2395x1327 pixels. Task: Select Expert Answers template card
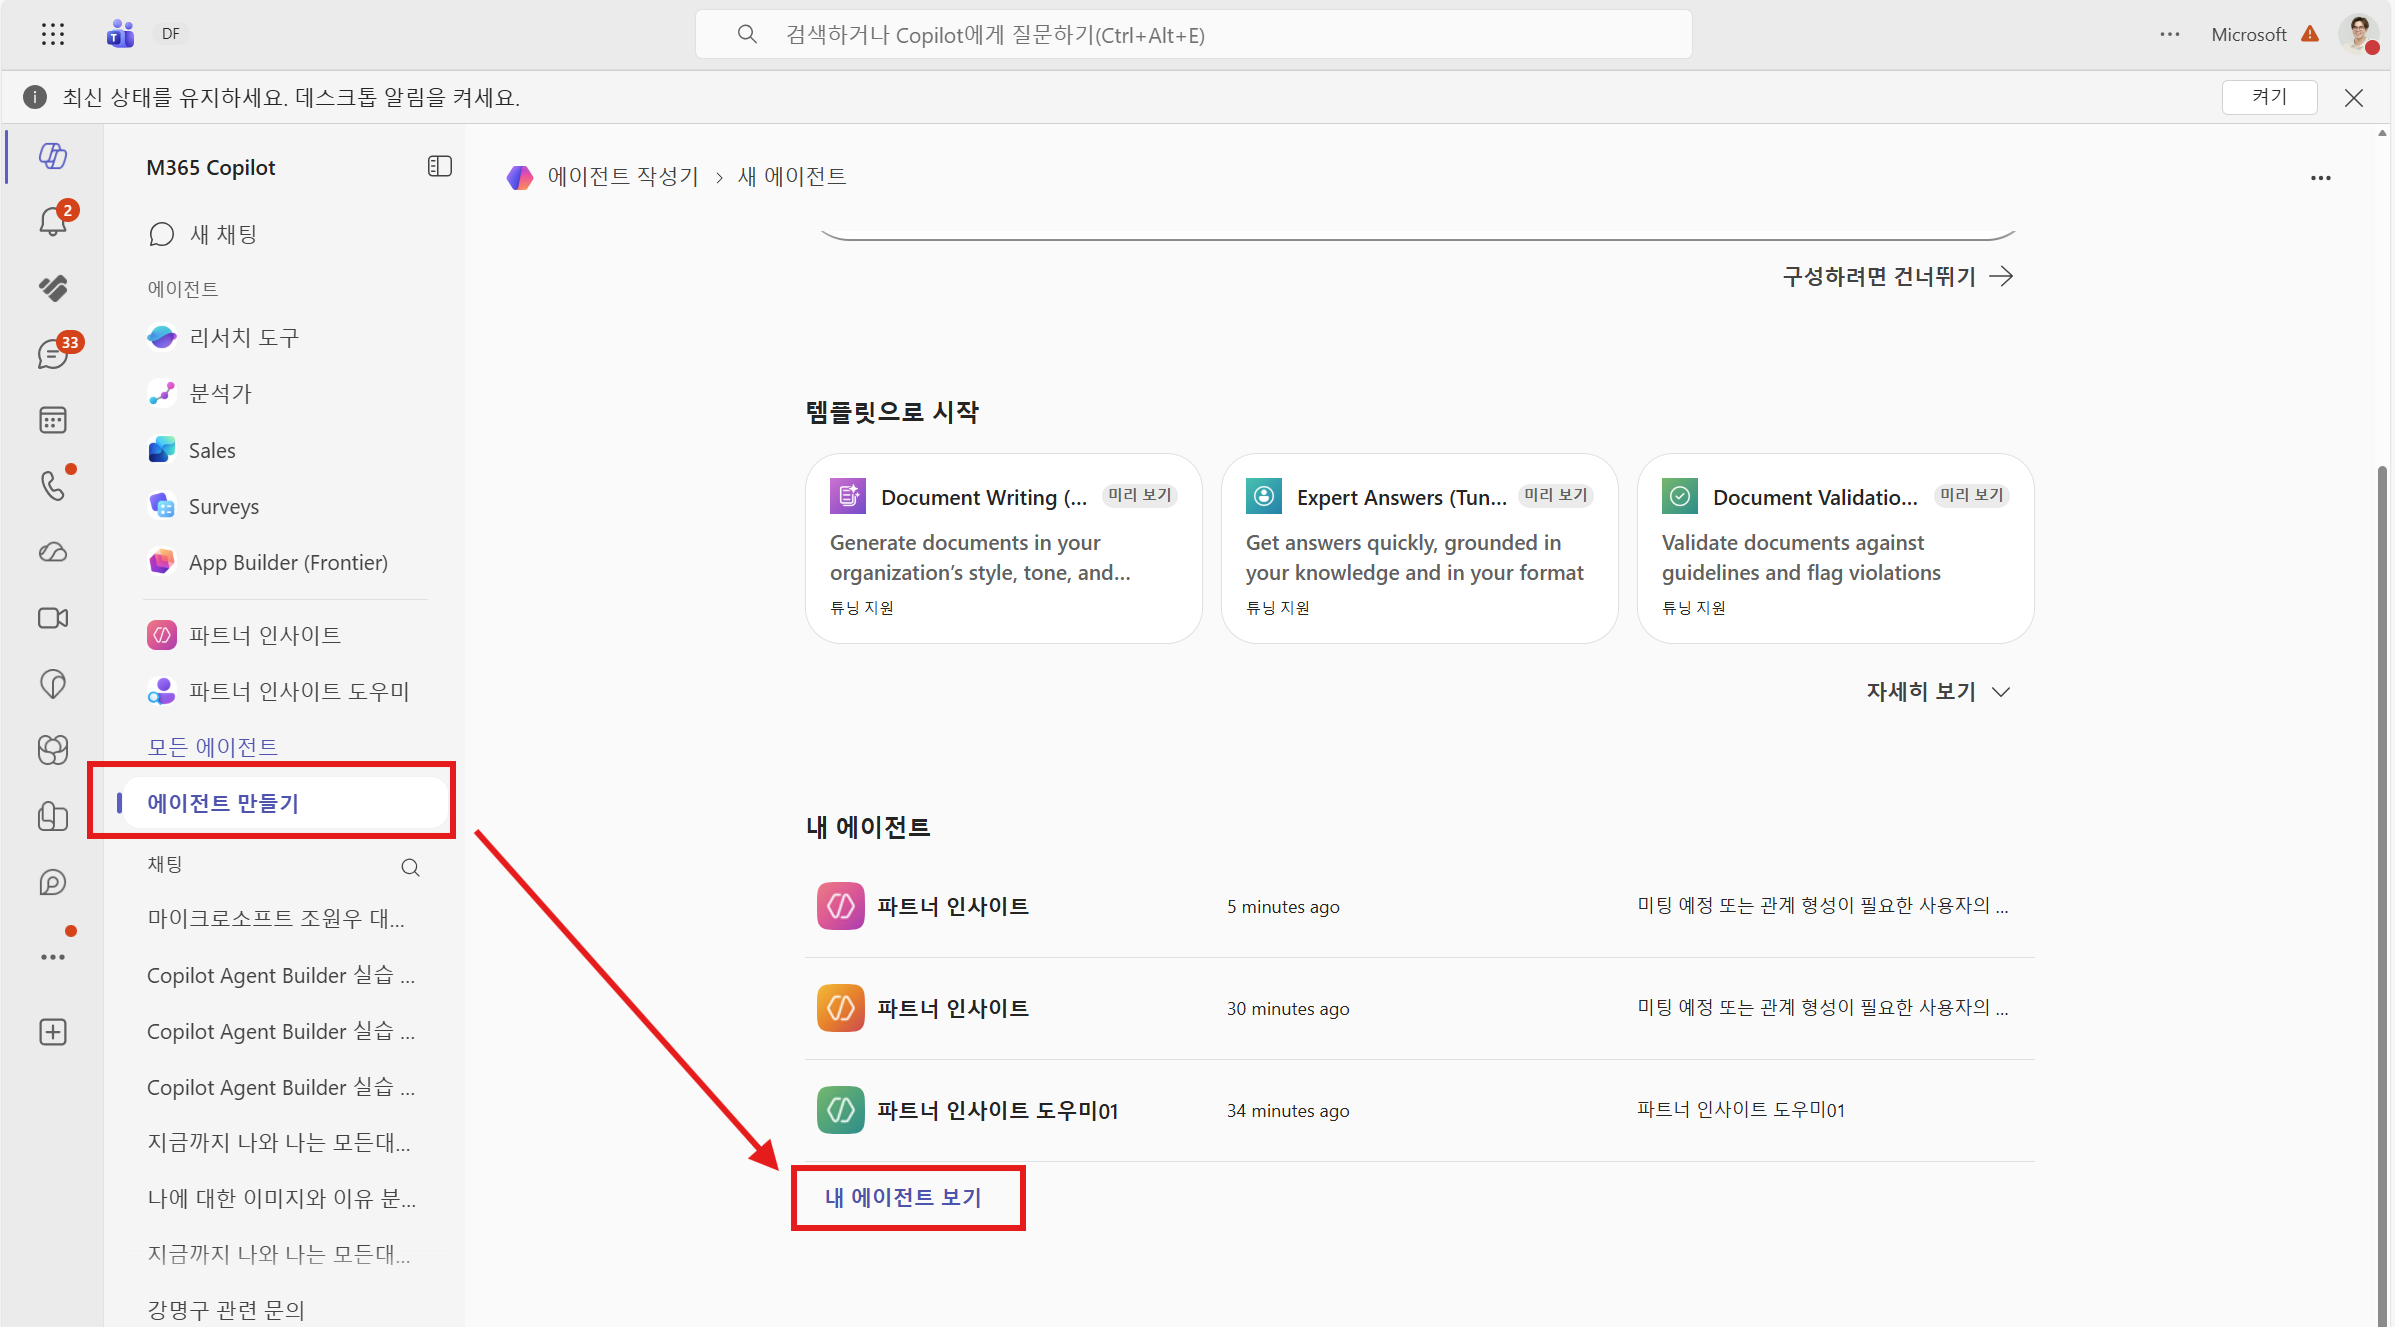(1419, 549)
